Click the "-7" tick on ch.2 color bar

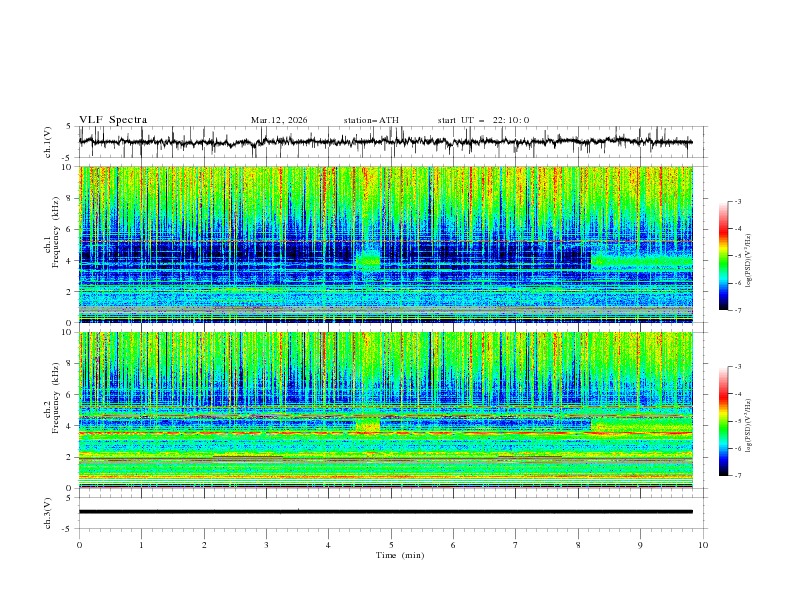[737, 475]
